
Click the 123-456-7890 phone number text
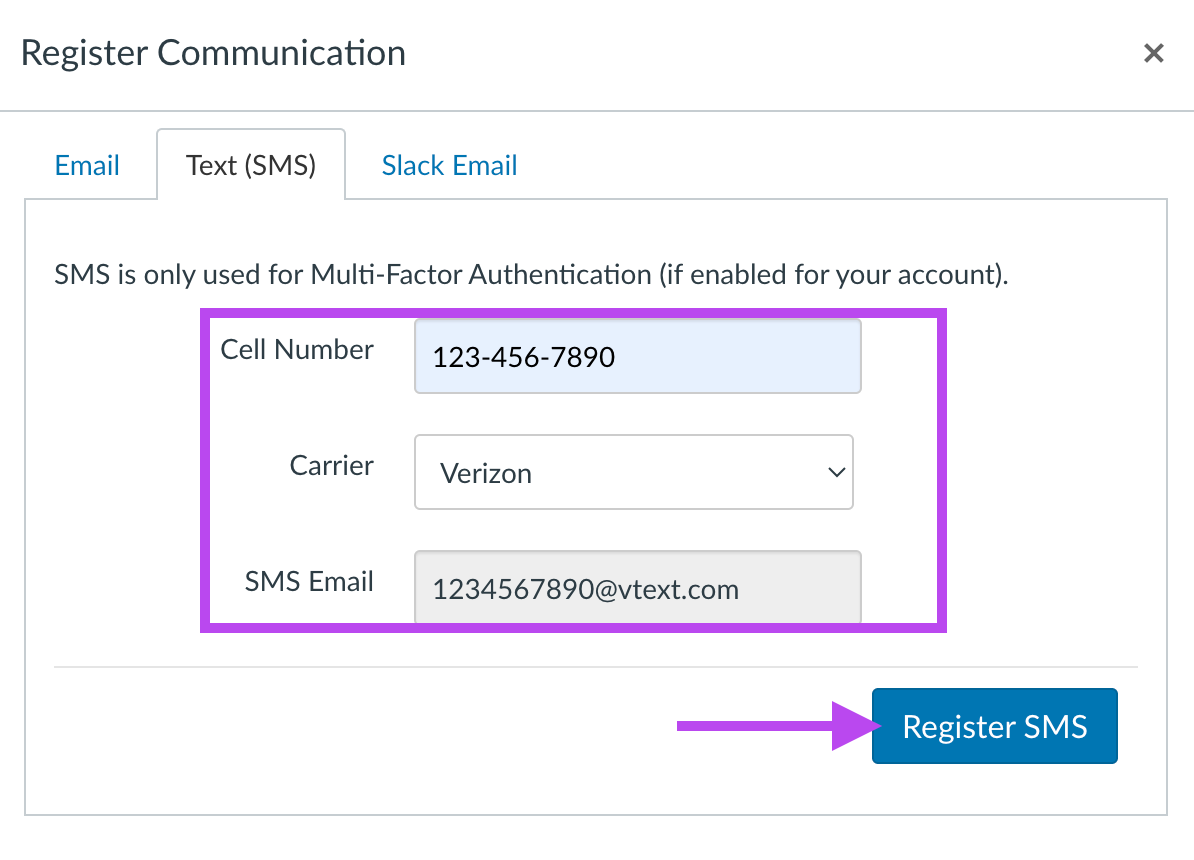coord(523,357)
